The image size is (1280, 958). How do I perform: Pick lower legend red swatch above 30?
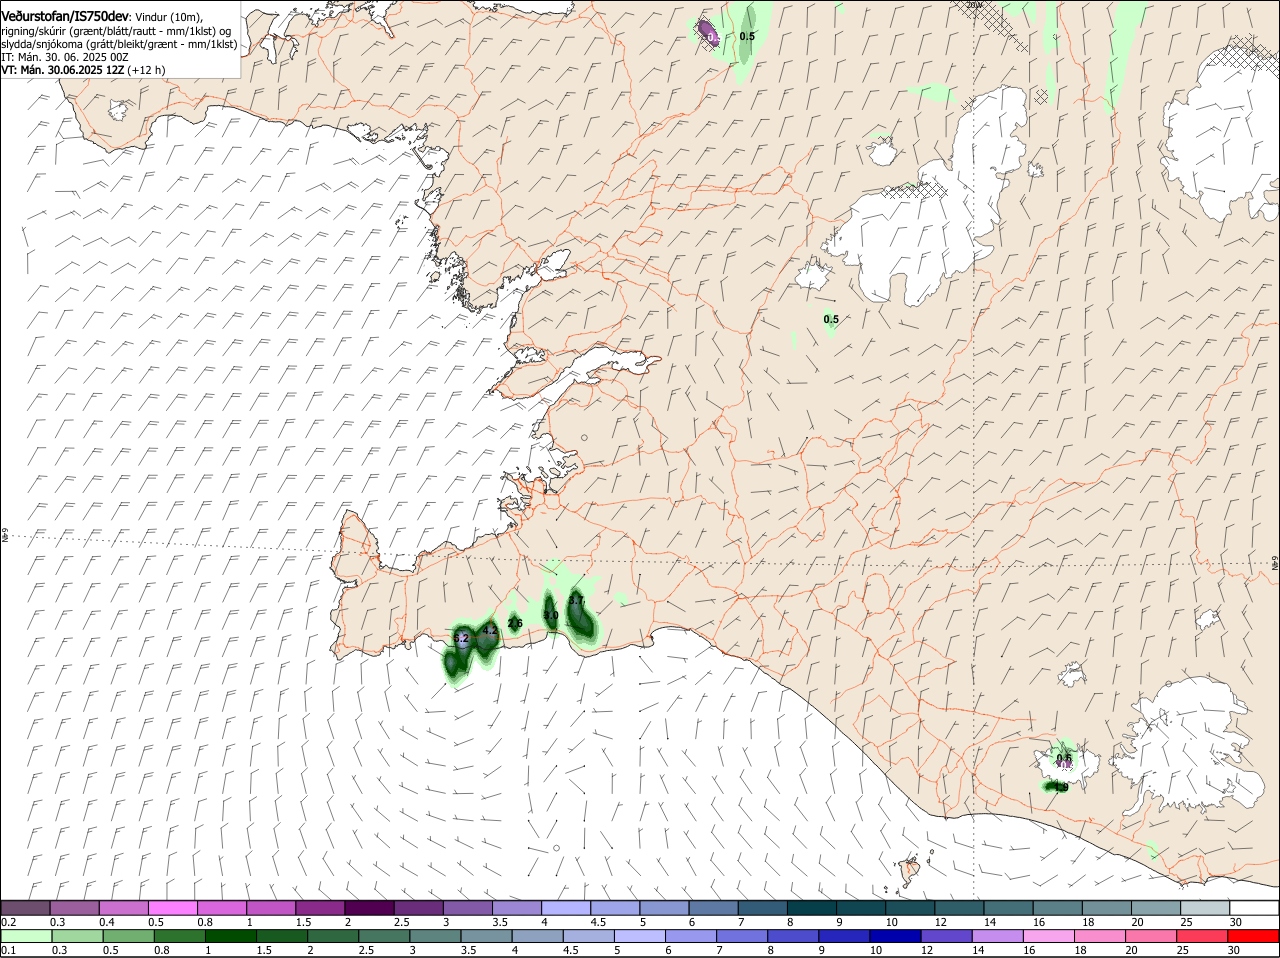click(1254, 937)
